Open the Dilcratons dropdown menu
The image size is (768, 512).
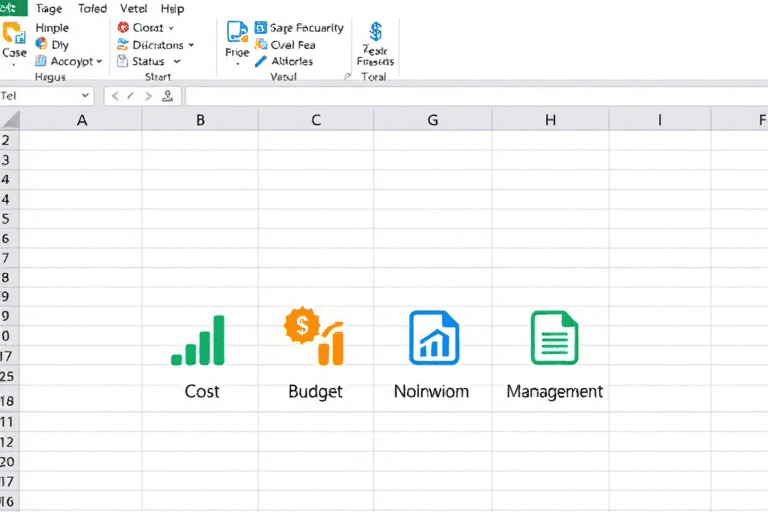point(191,45)
